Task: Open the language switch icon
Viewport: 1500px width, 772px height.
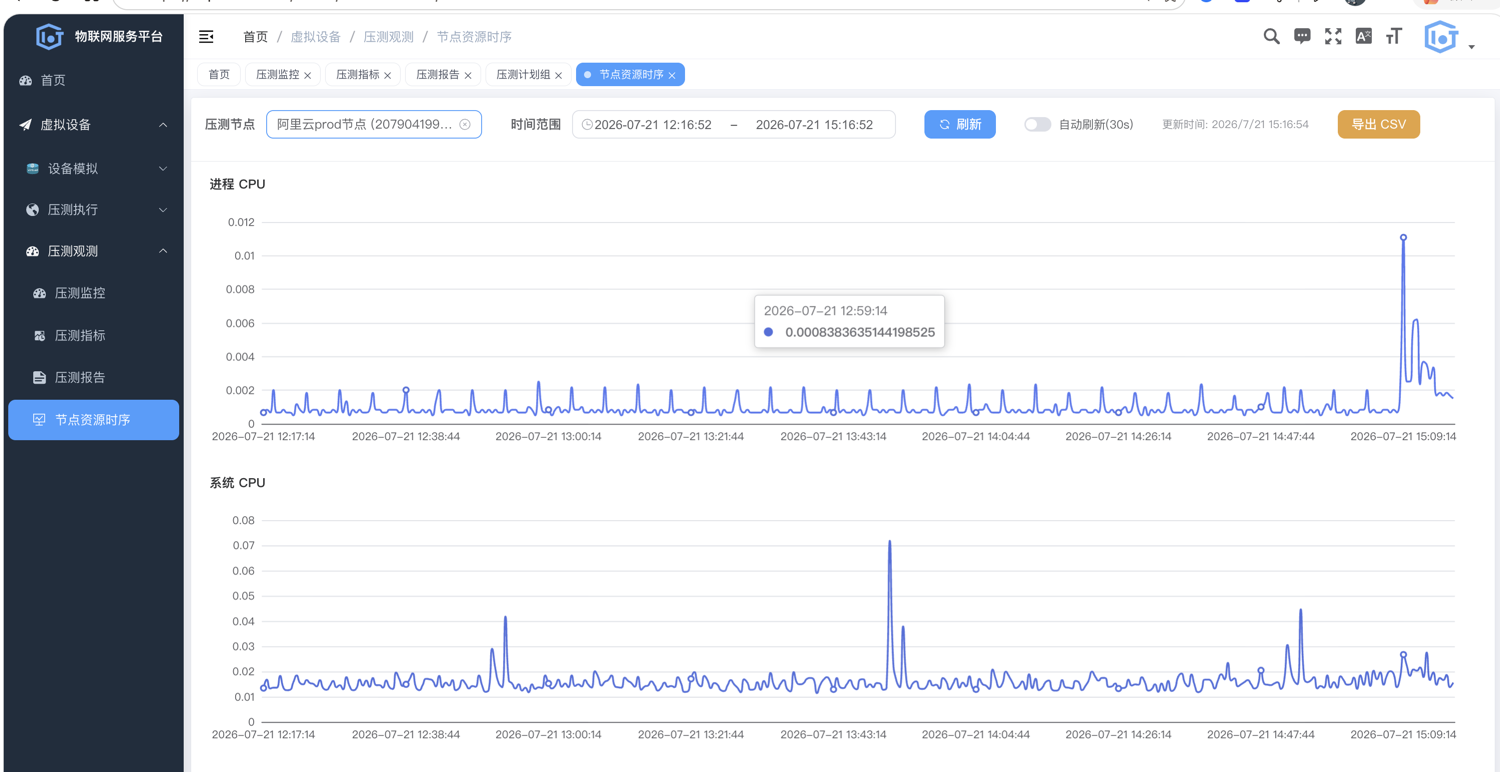Action: coord(1363,37)
